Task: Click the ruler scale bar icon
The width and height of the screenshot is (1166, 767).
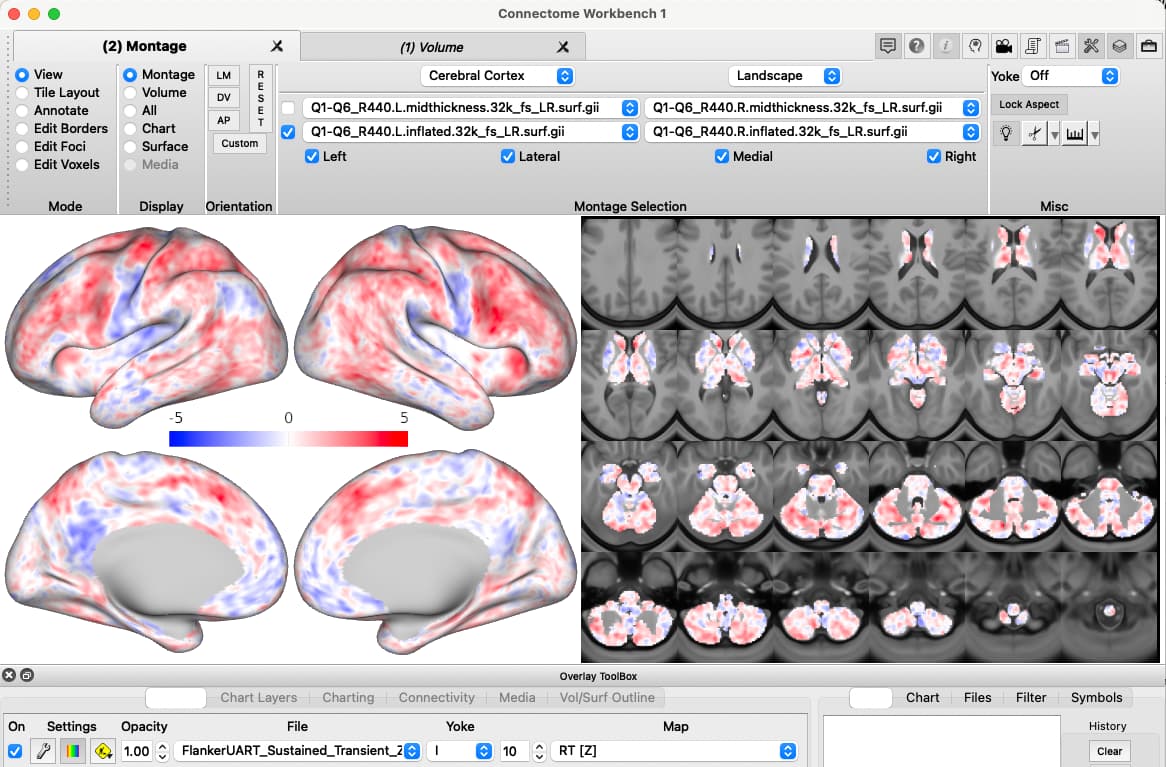Action: click(x=1075, y=134)
